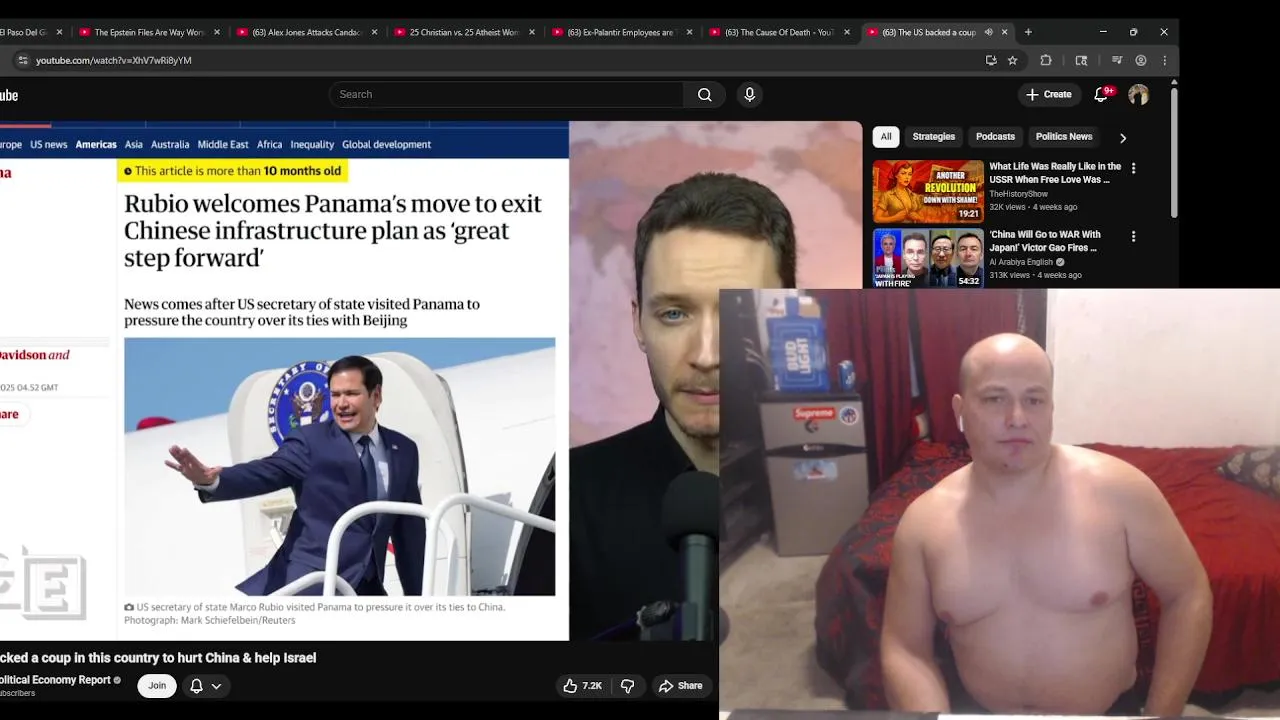Viewport: 1280px width, 720px height.
Task: Close the active US backed a coup tab
Action: [1005, 32]
